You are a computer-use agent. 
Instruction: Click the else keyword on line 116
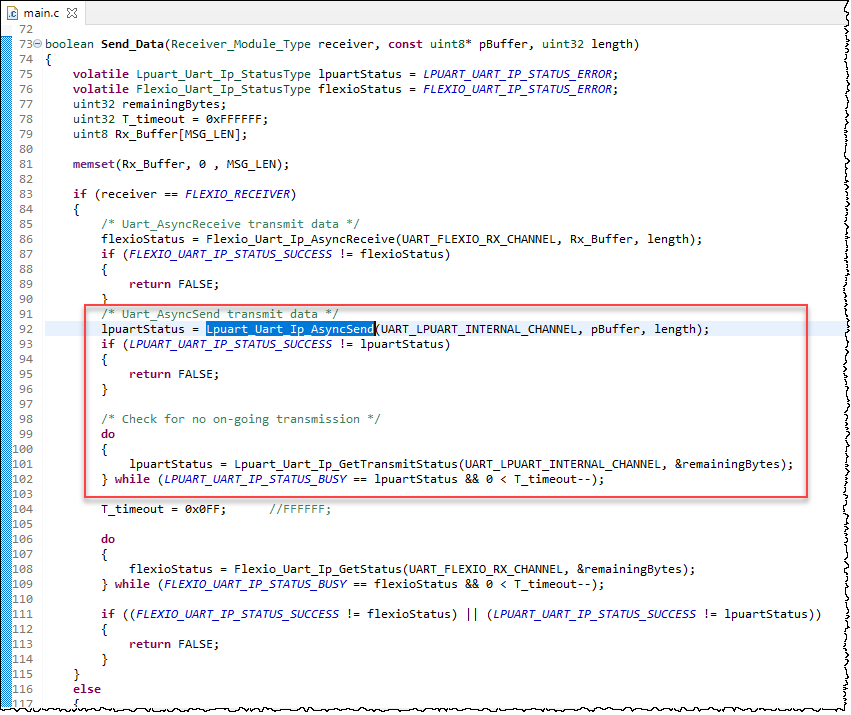[87, 689]
